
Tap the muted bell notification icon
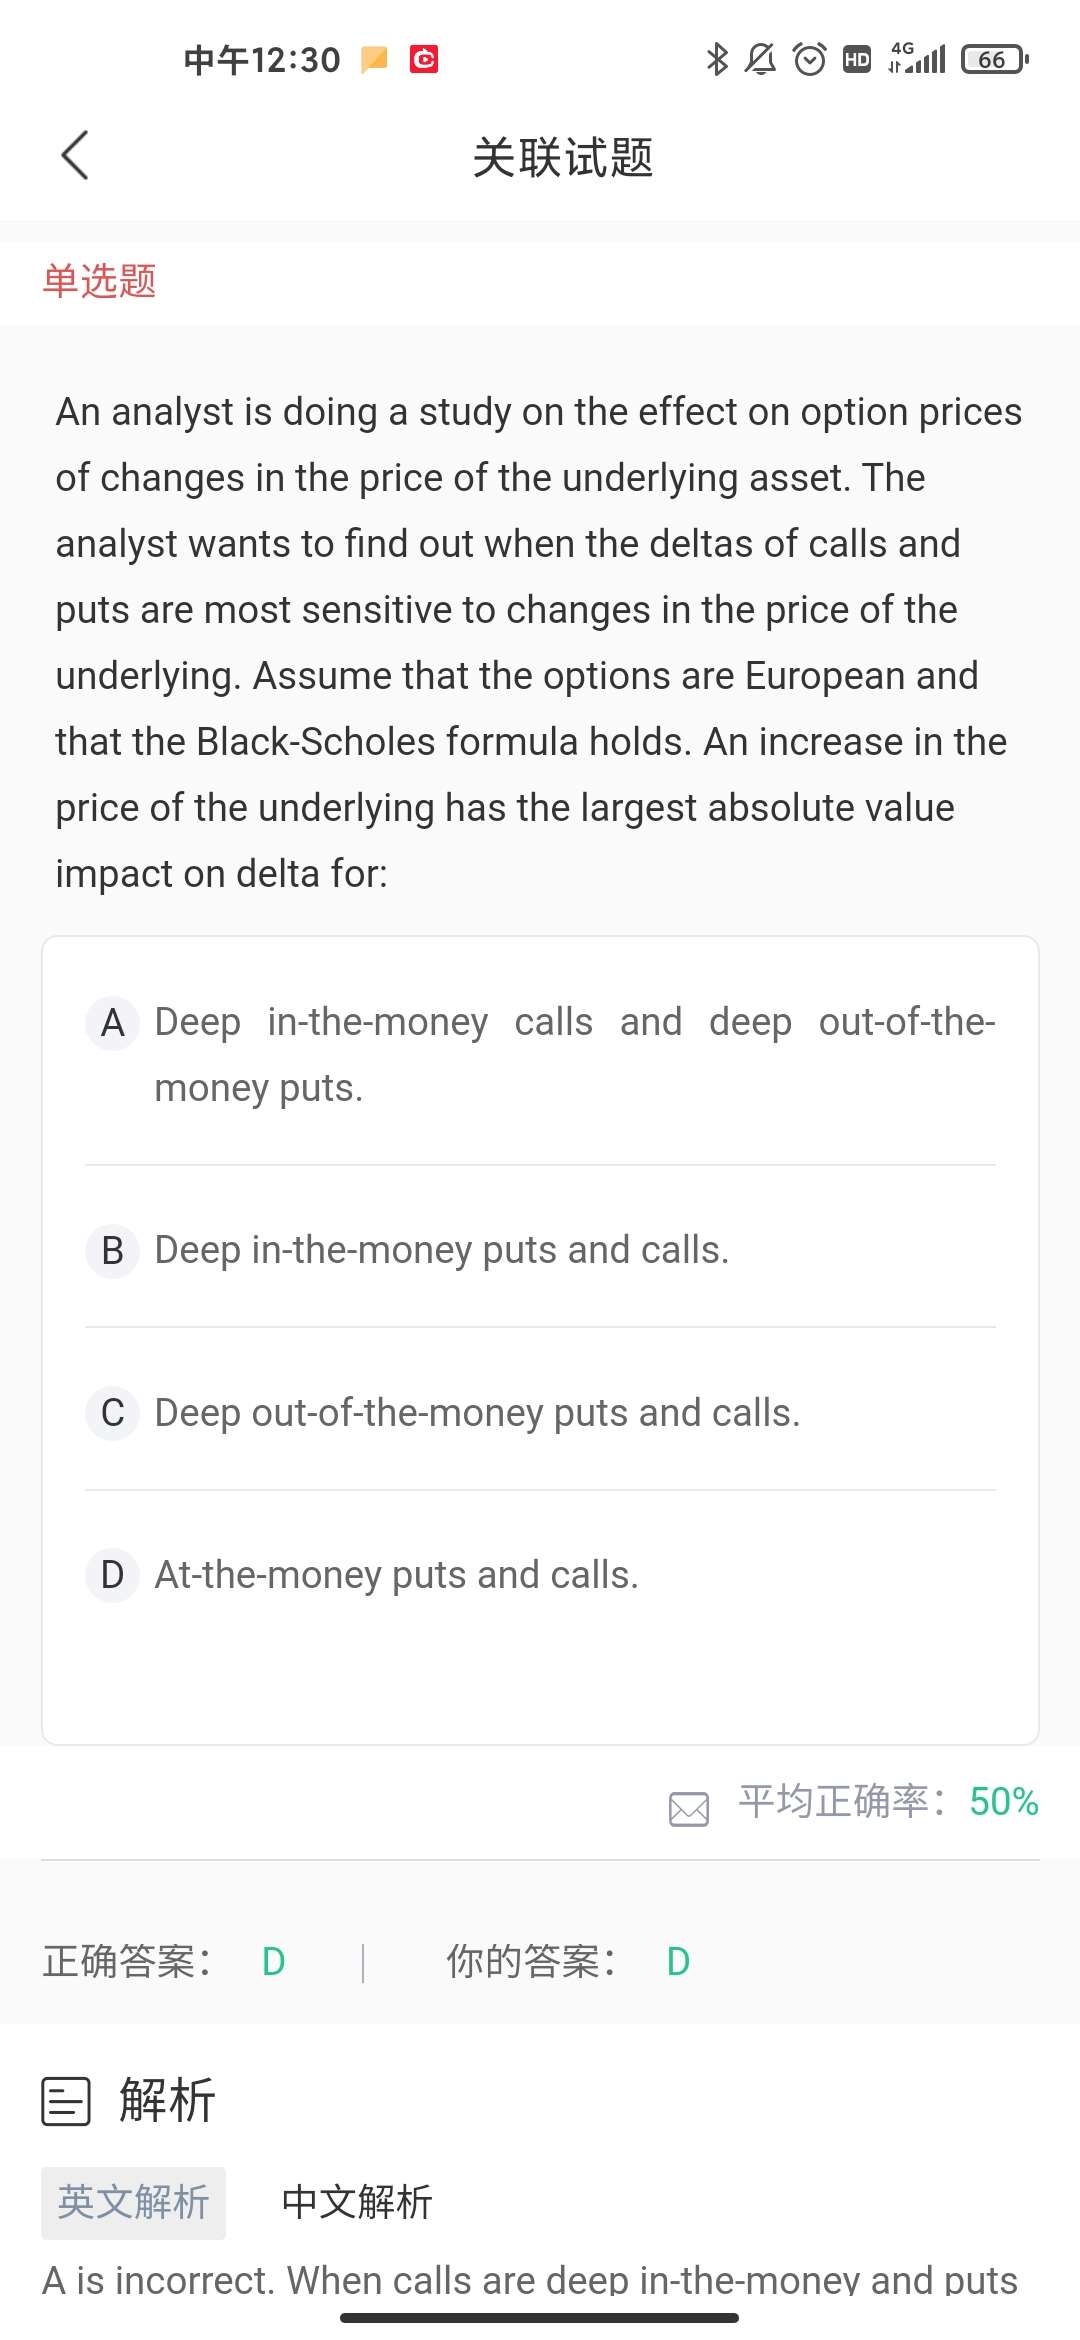(x=760, y=60)
